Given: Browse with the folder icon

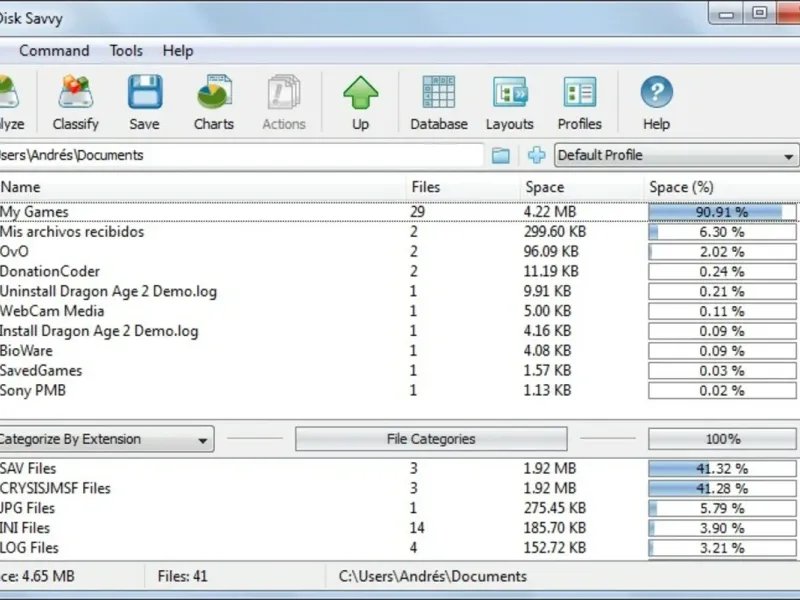Looking at the screenshot, I should 501,155.
